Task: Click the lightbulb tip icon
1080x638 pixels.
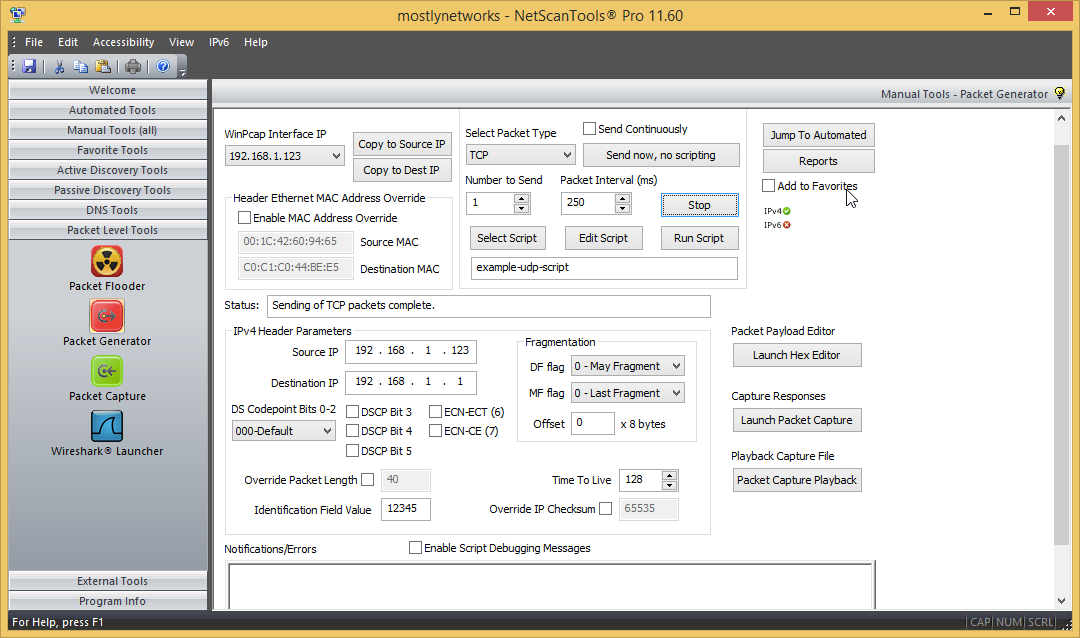Action: pos(1060,93)
